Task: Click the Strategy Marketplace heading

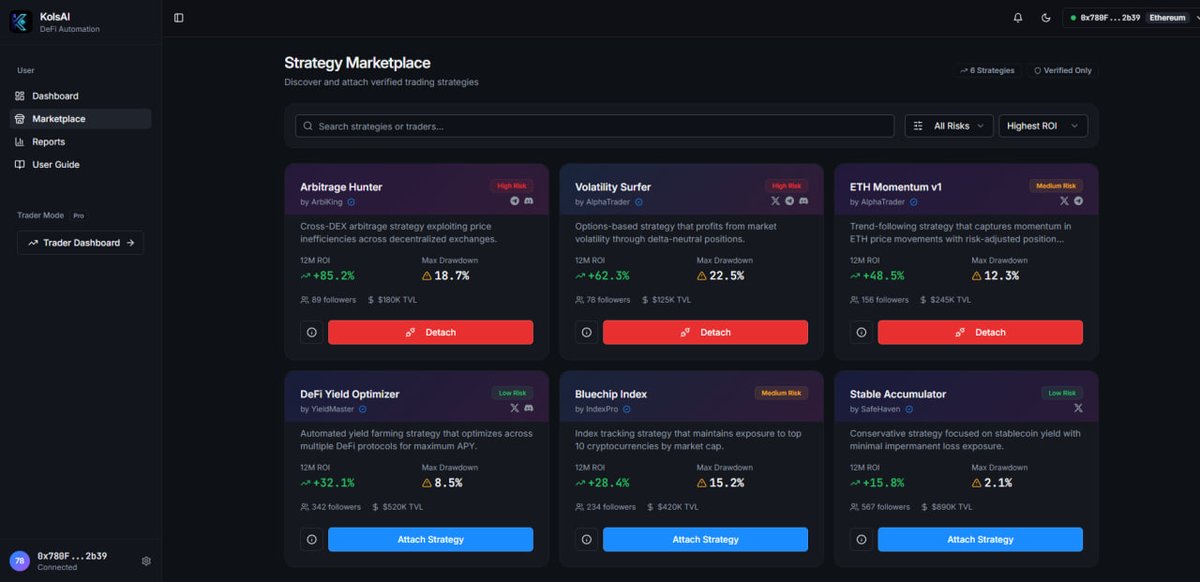Action: coord(357,63)
